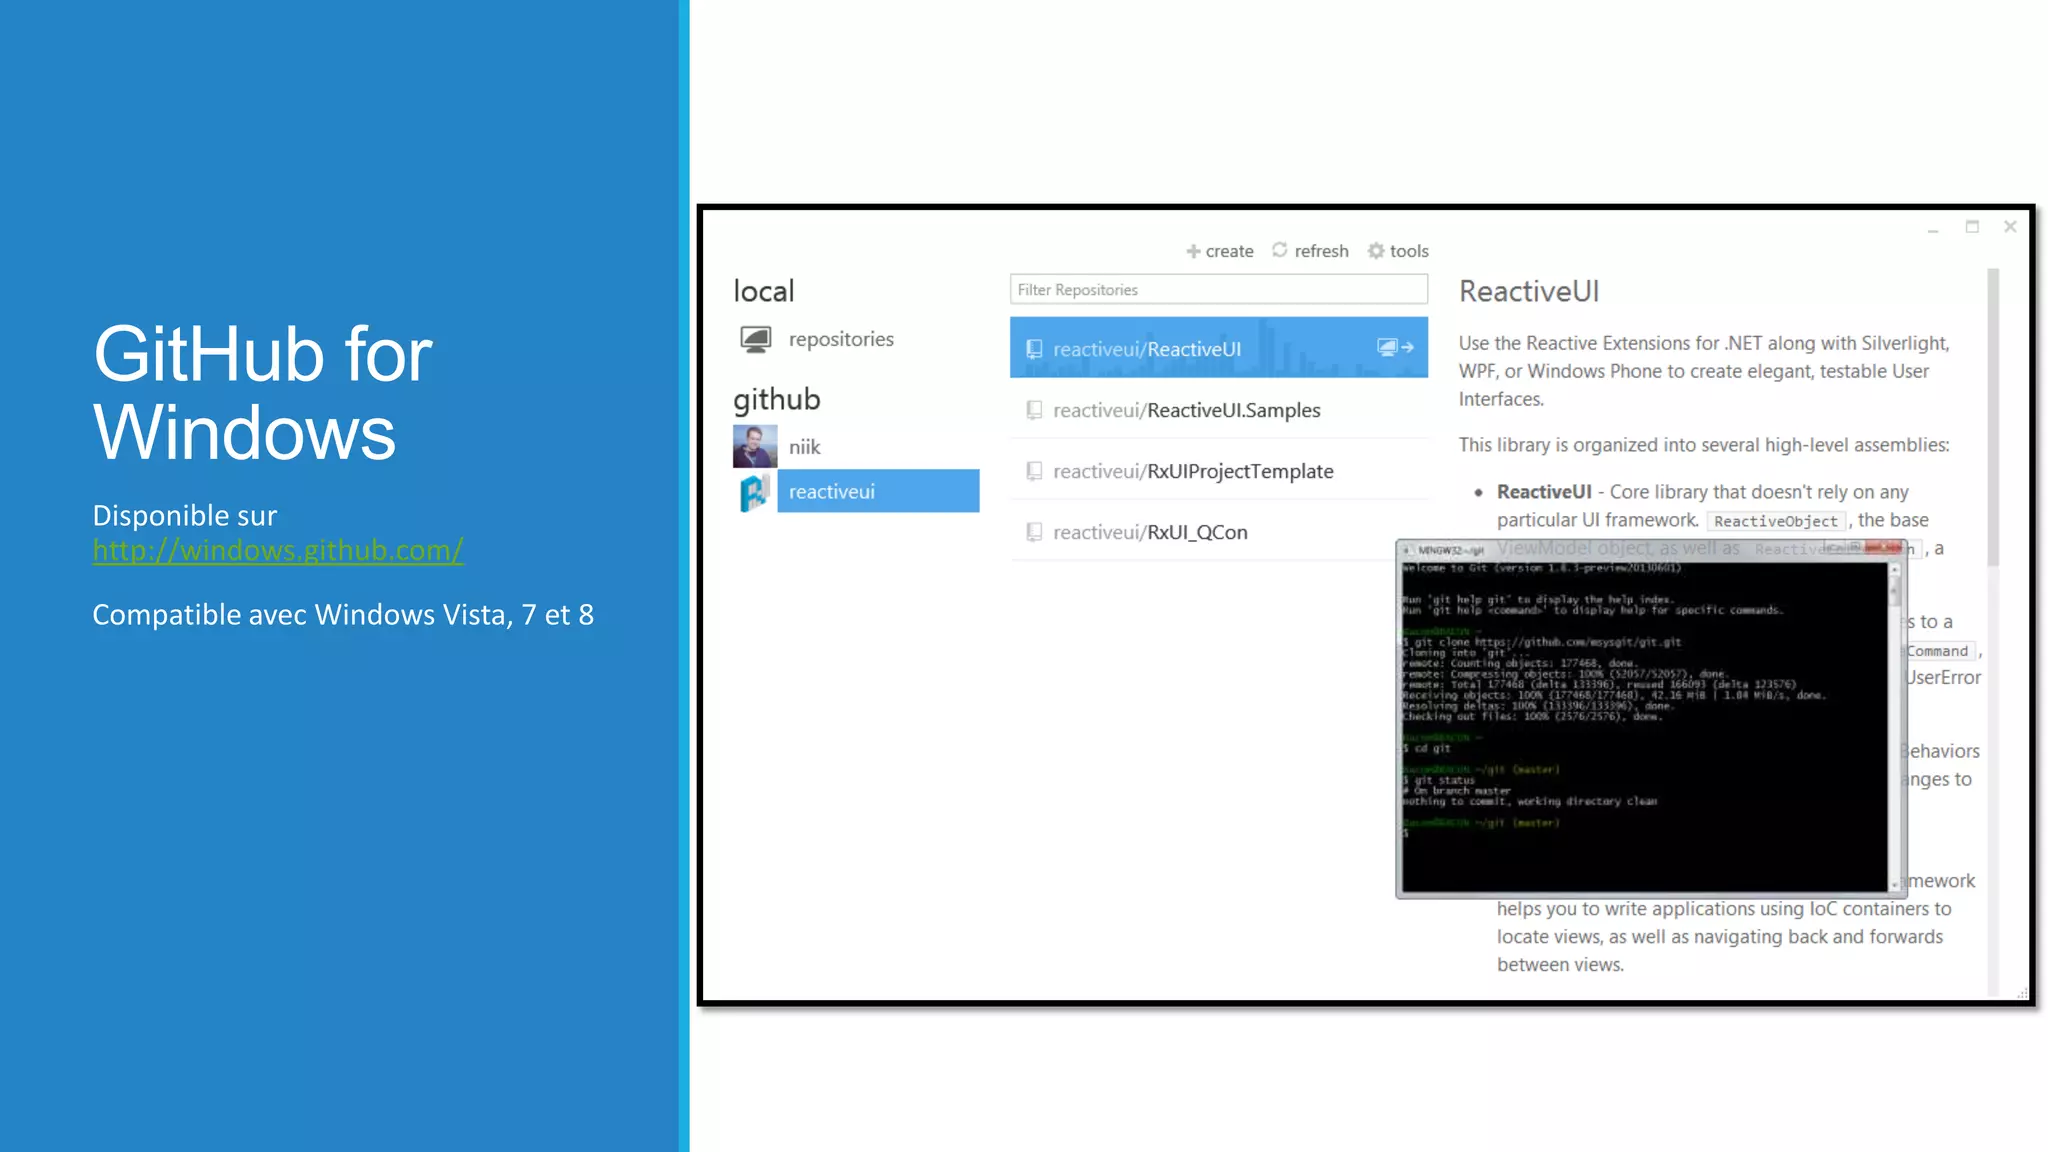Image resolution: width=2048 pixels, height=1152 pixels.
Task: Maximize the GitHub for Windows window
Action: pos(1972,227)
